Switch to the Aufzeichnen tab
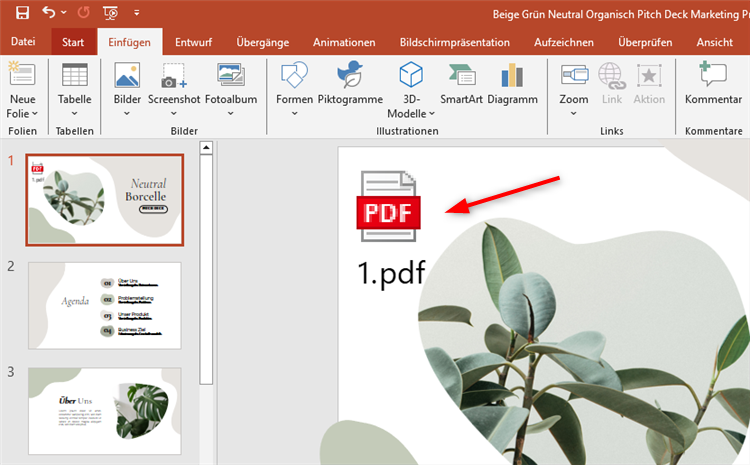 pyautogui.click(x=563, y=42)
